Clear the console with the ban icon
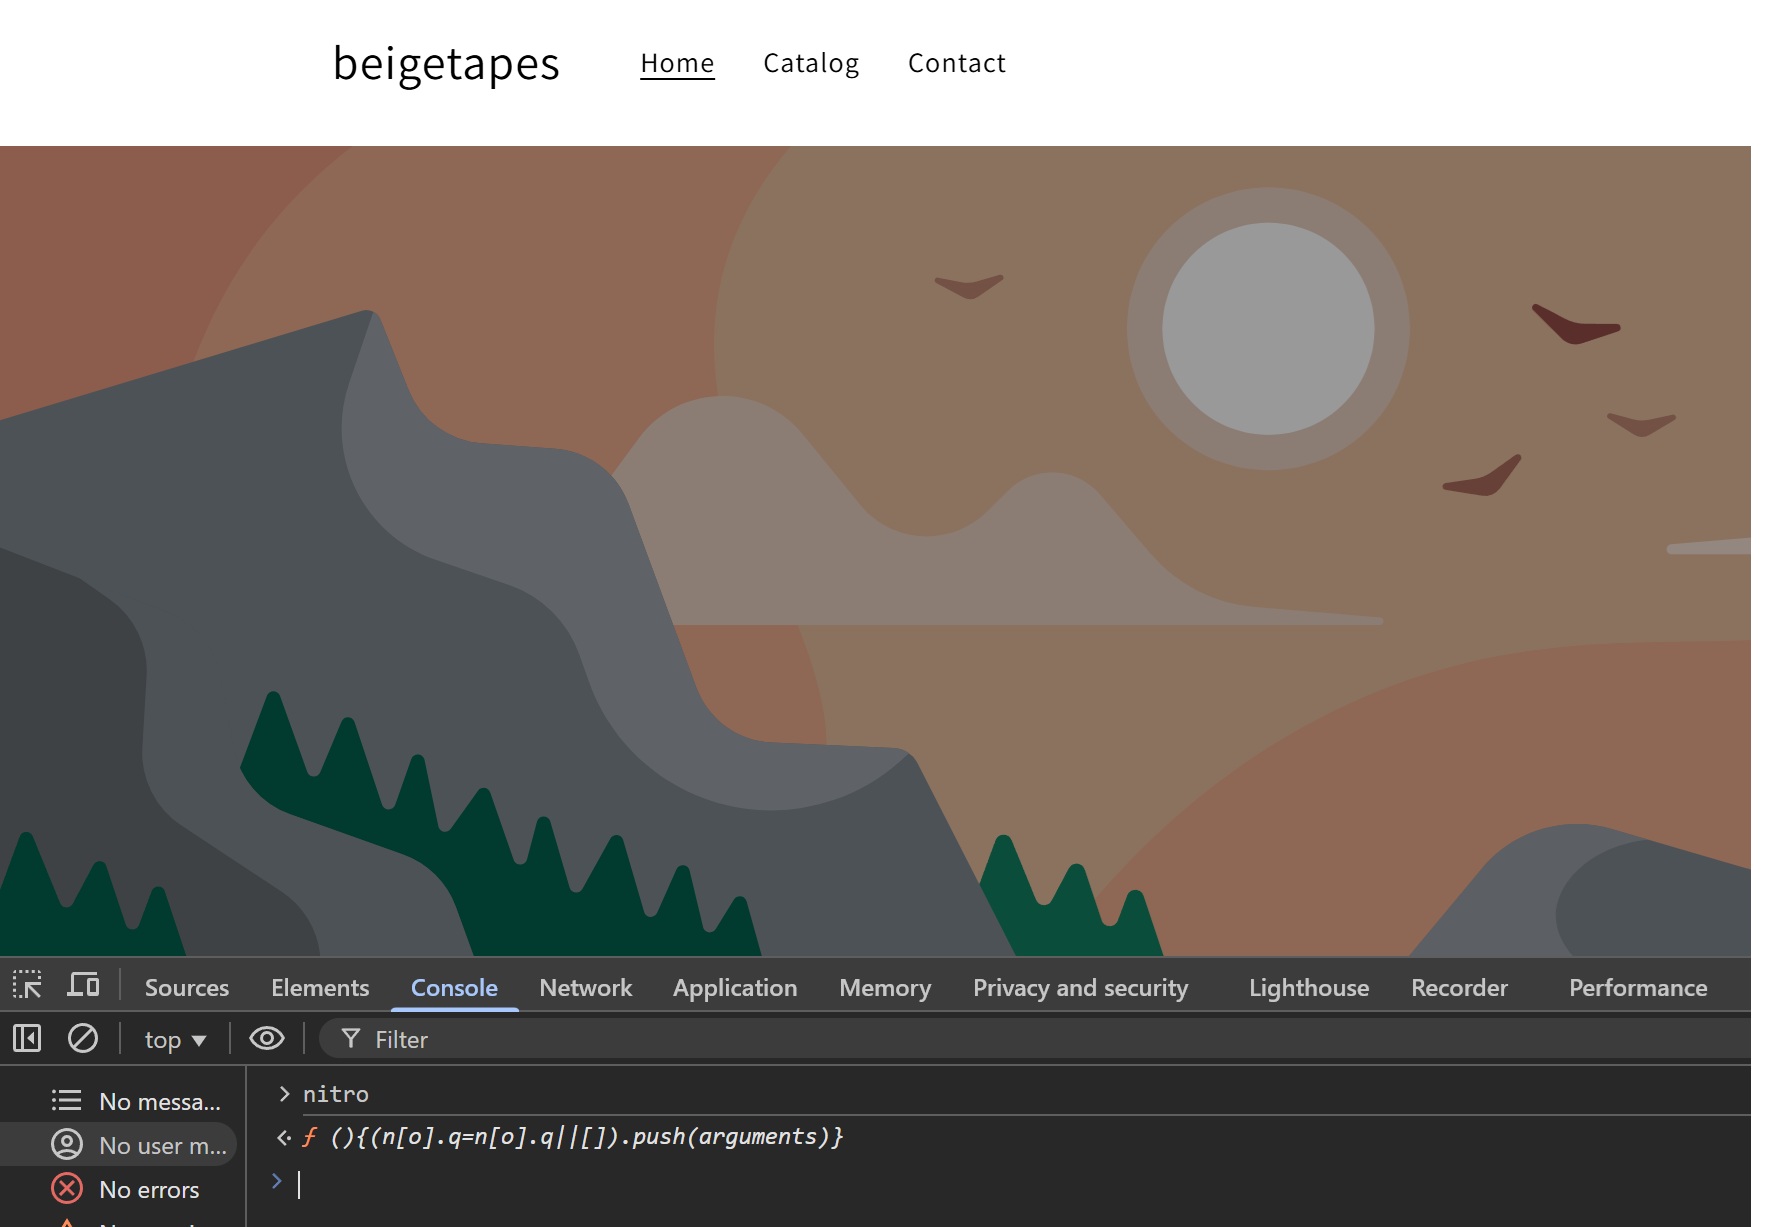The width and height of the screenshot is (1770, 1227). click(x=83, y=1039)
